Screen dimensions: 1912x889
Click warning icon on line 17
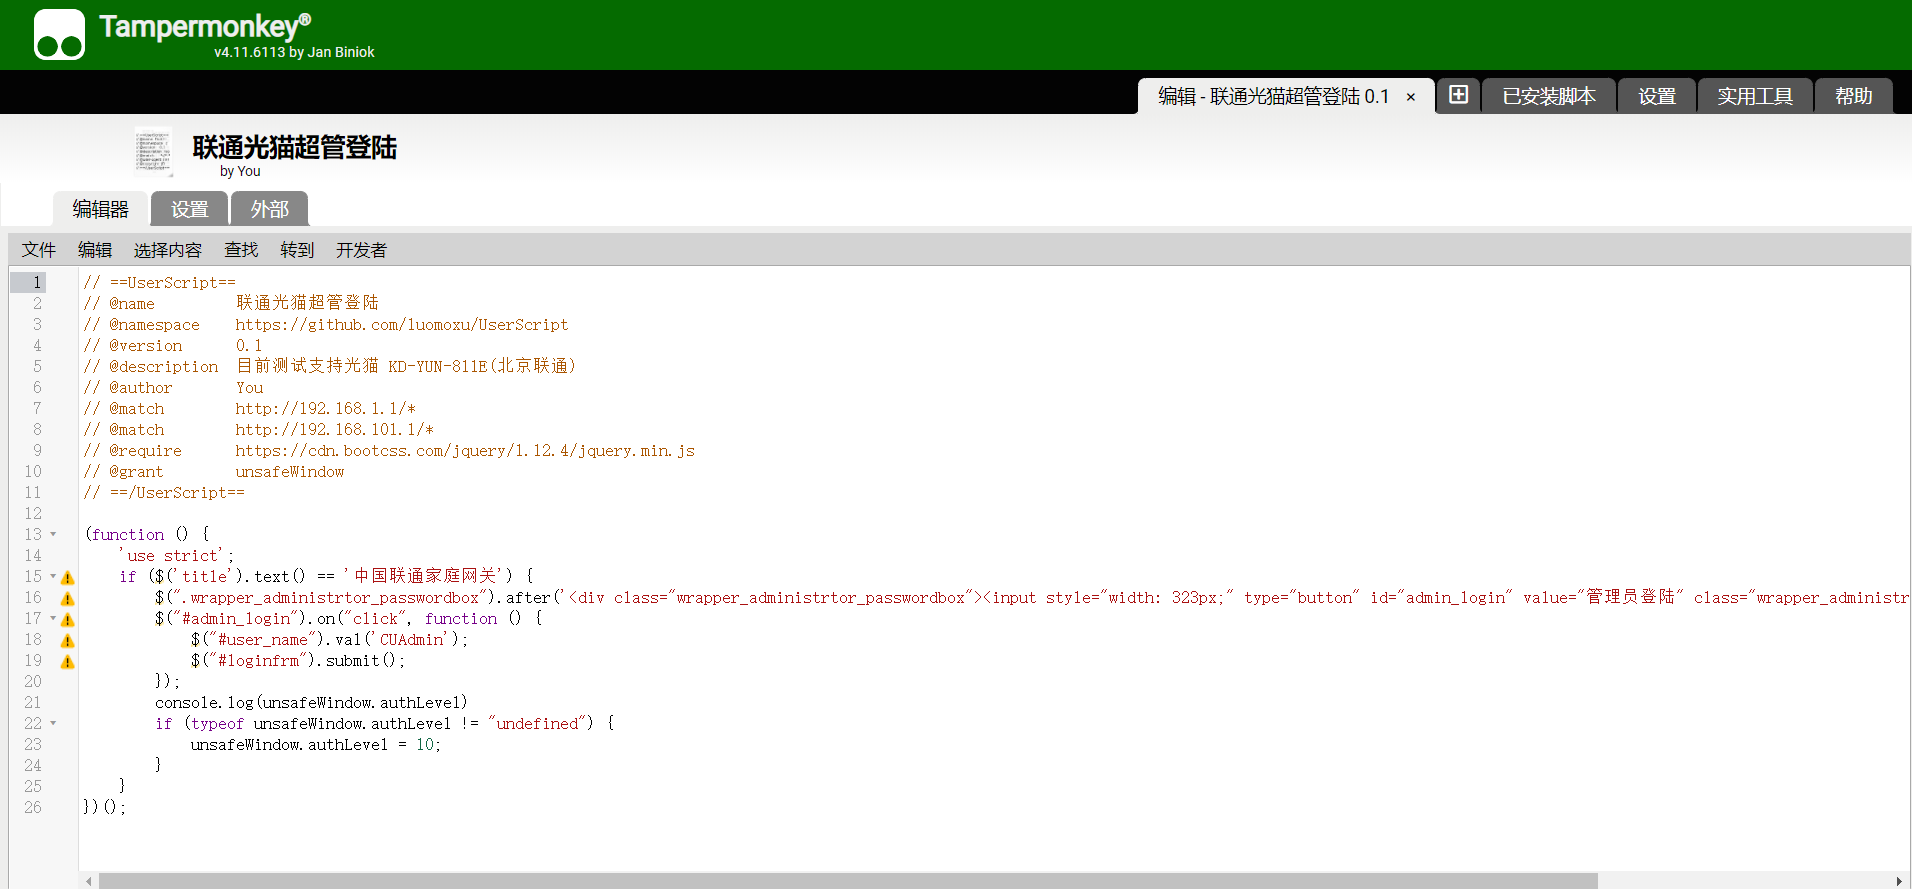[x=68, y=620]
